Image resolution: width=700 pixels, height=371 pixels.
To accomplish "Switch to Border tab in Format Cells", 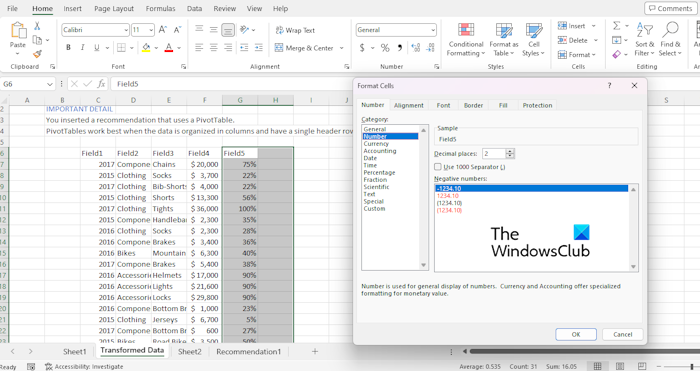I will (473, 105).
